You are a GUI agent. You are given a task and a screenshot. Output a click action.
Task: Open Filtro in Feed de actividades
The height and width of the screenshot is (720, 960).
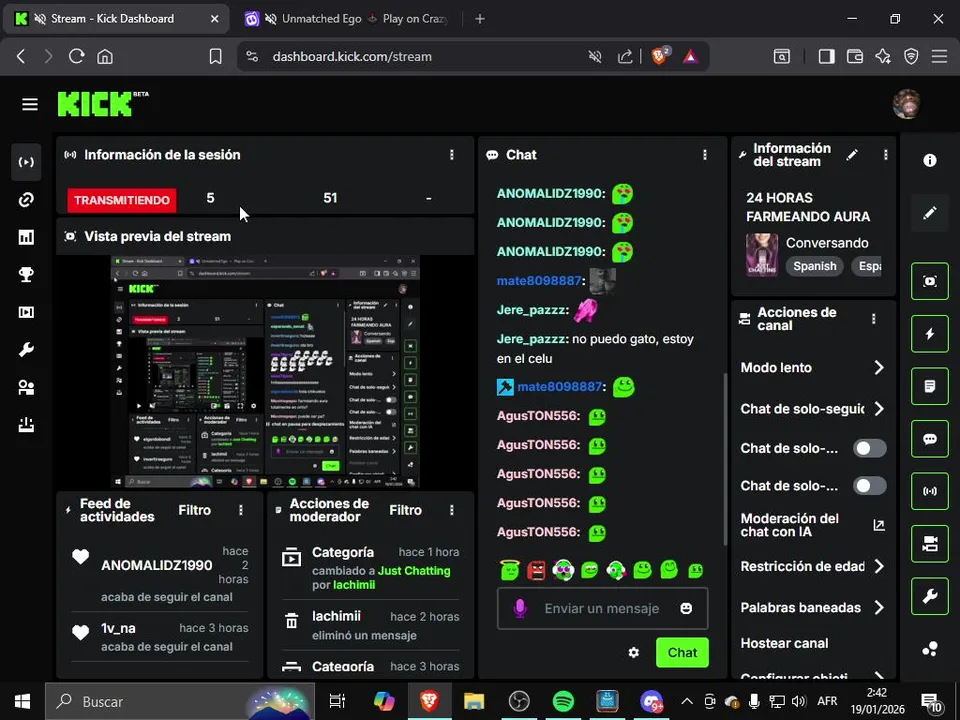(195, 510)
